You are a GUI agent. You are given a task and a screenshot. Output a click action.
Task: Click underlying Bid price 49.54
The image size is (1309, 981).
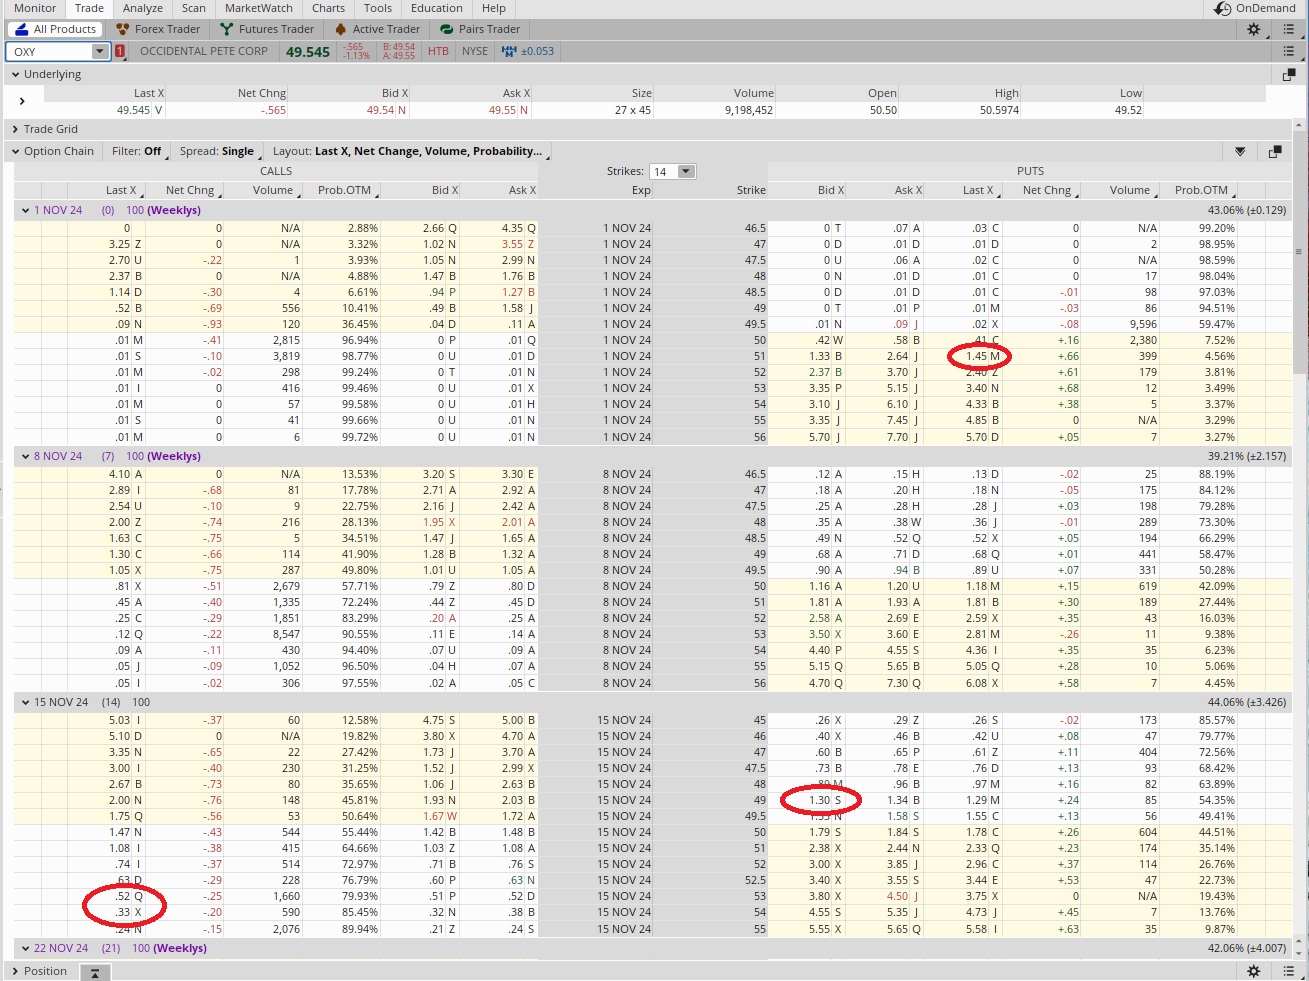point(380,111)
